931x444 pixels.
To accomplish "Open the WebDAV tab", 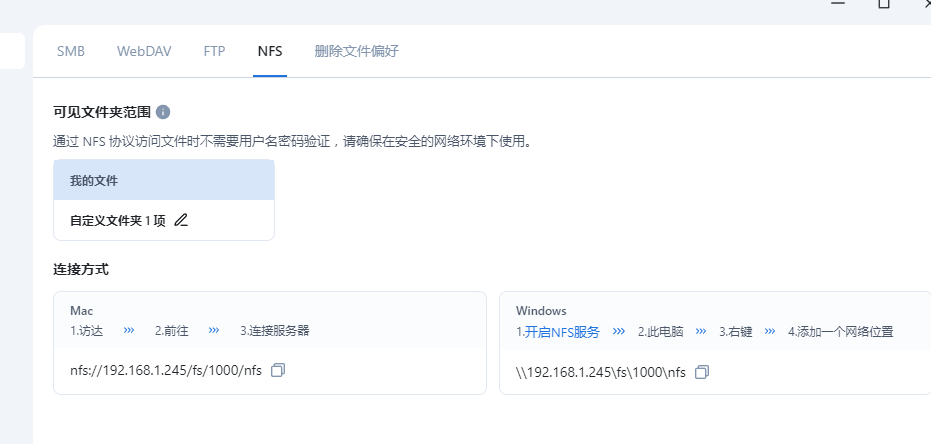I will click(144, 51).
